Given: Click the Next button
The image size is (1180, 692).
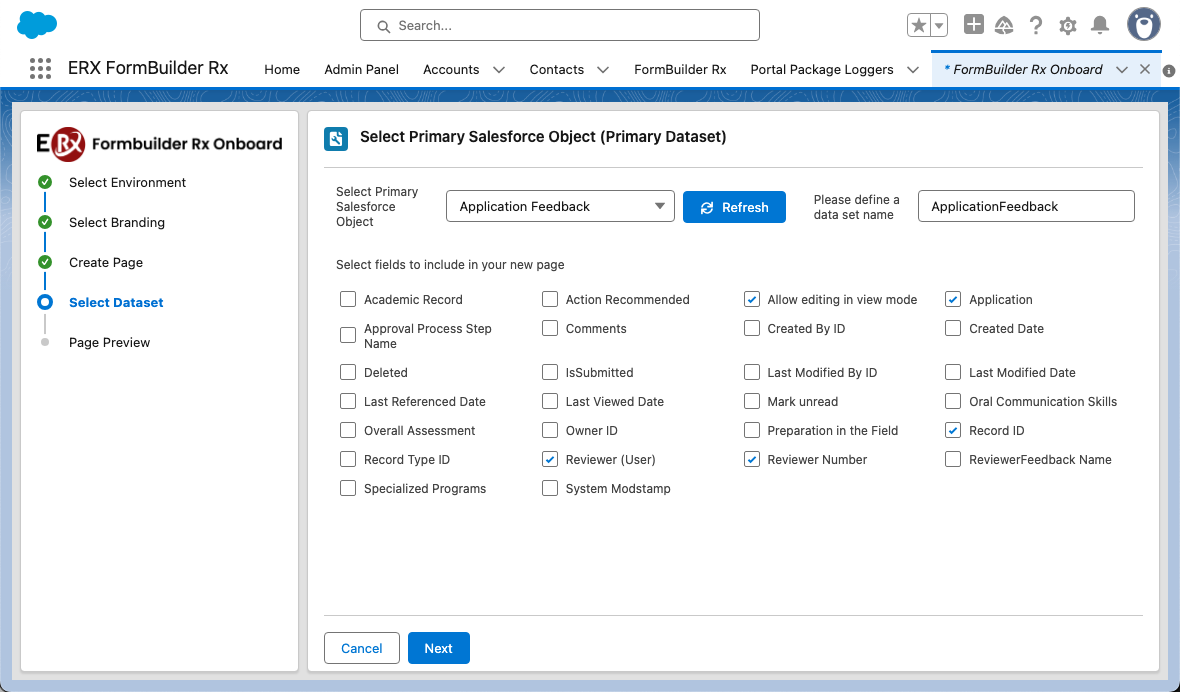Looking at the screenshot, I should [x=438, y=648].
